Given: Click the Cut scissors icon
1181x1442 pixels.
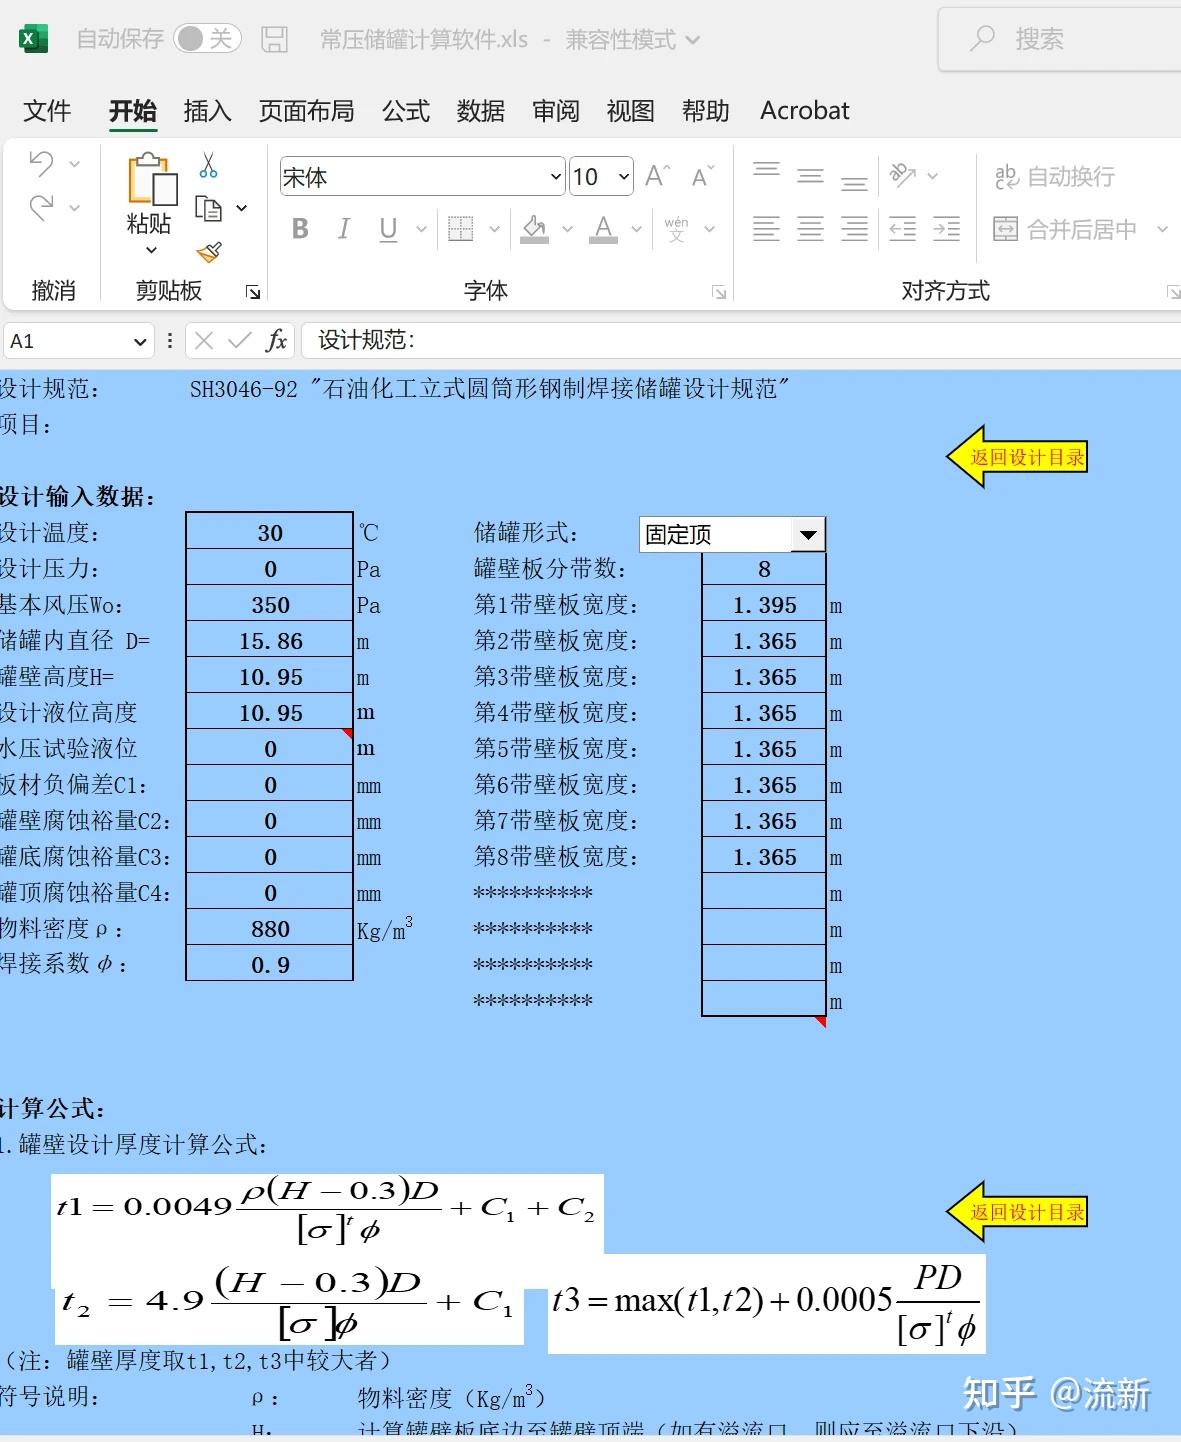Looking at the screenshot, I should (x=208, y=166).
